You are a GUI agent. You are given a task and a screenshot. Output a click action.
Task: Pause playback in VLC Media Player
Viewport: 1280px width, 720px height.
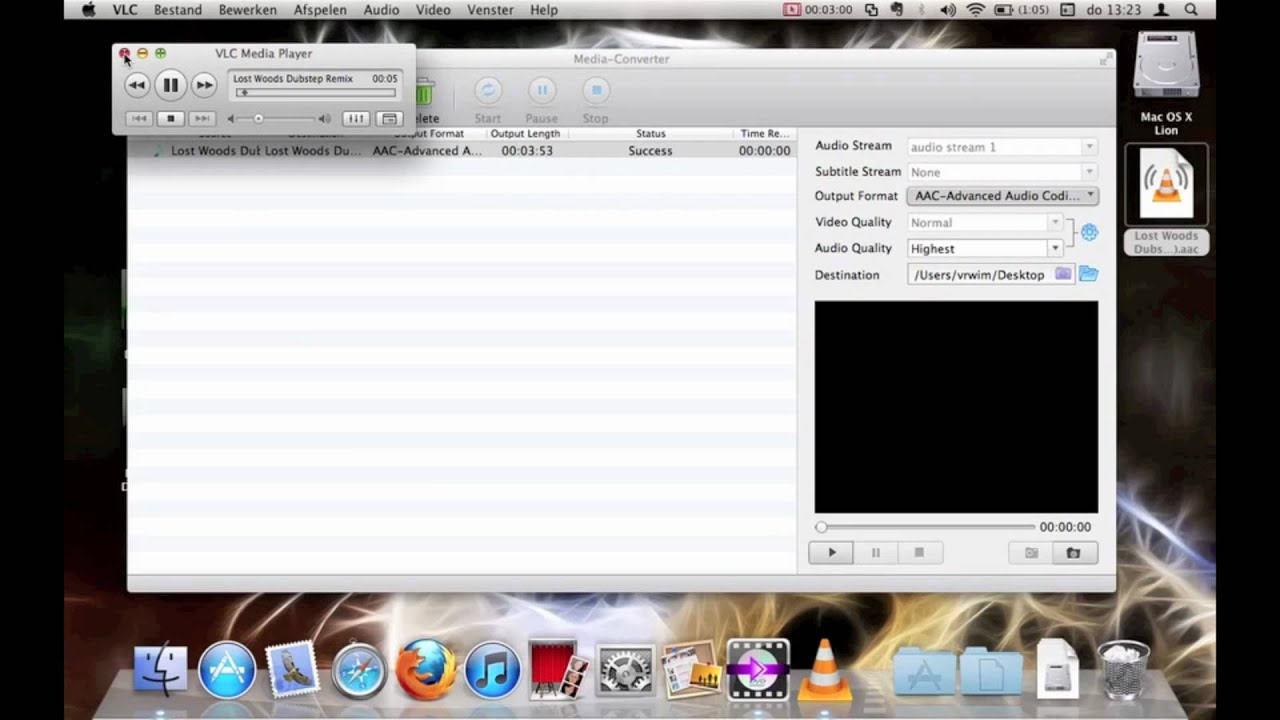[170, 85]
